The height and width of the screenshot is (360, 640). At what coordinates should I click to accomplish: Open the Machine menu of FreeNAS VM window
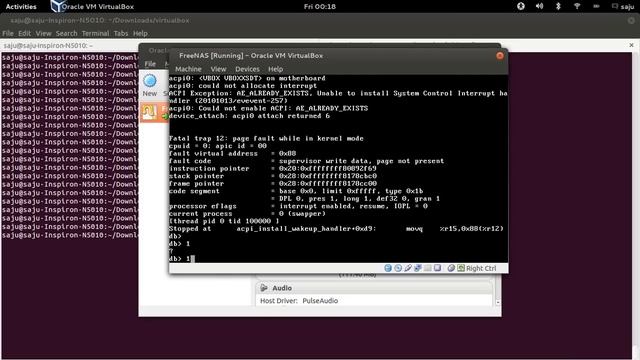point(188,69)
